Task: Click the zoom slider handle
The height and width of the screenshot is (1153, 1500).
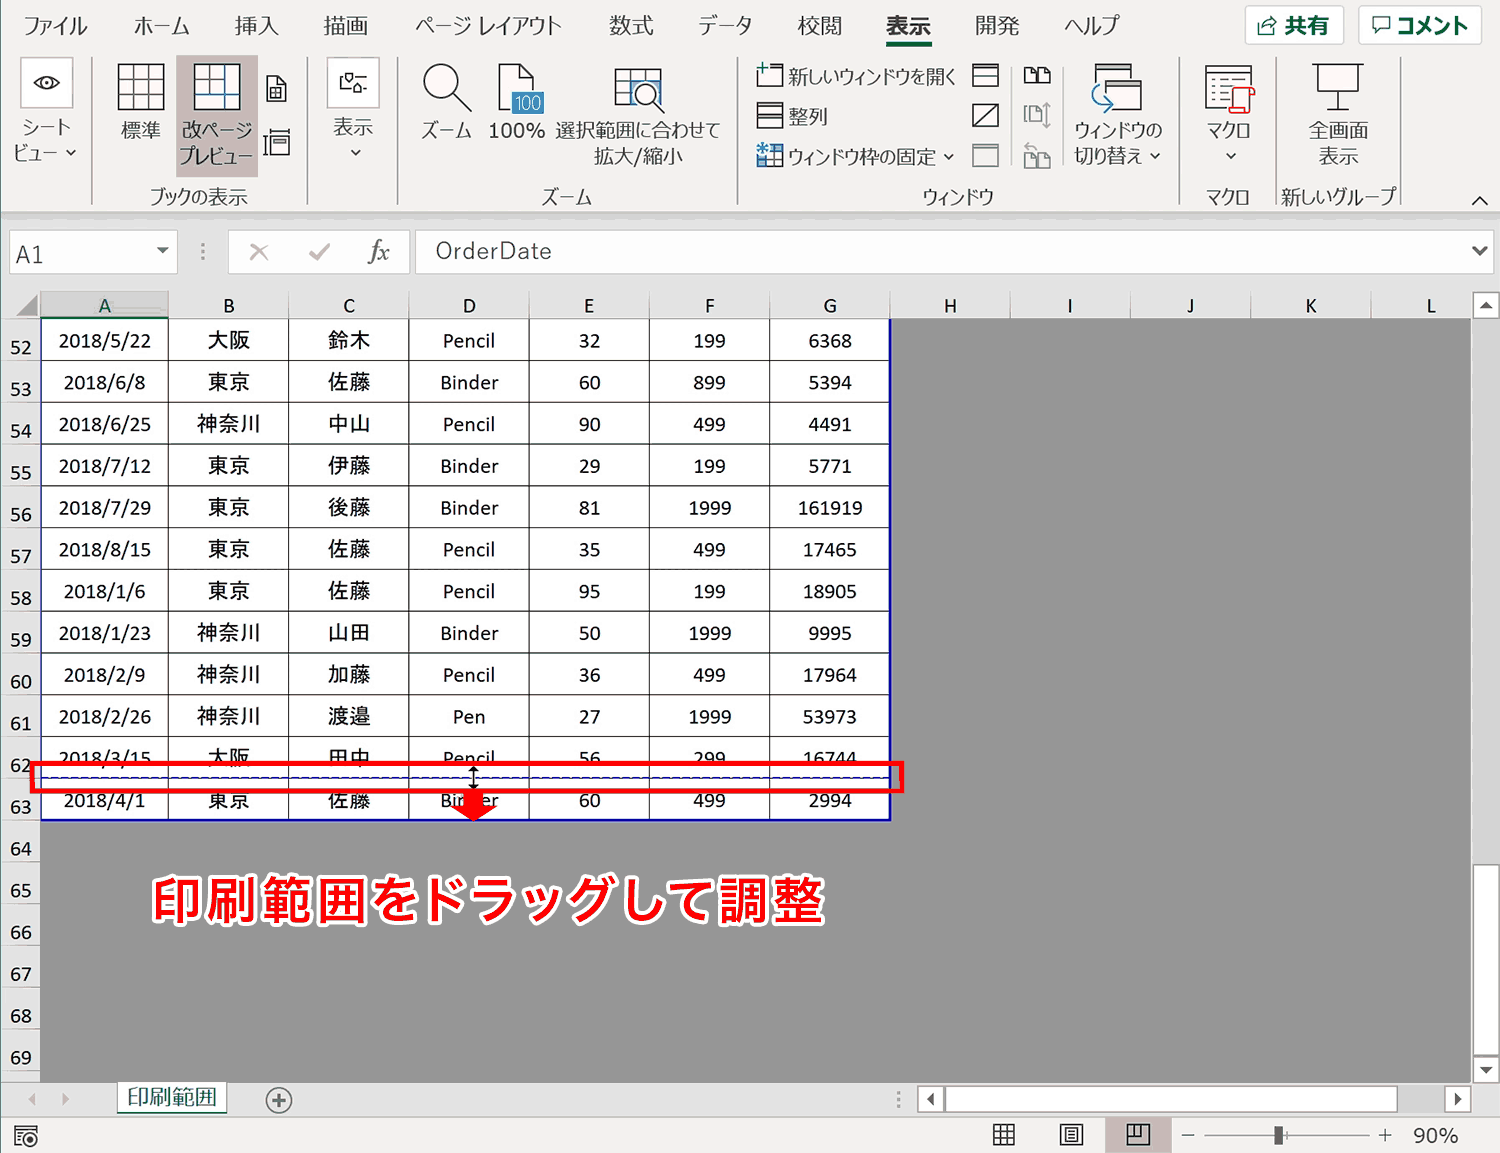Action: [x=1278, y=1135]
